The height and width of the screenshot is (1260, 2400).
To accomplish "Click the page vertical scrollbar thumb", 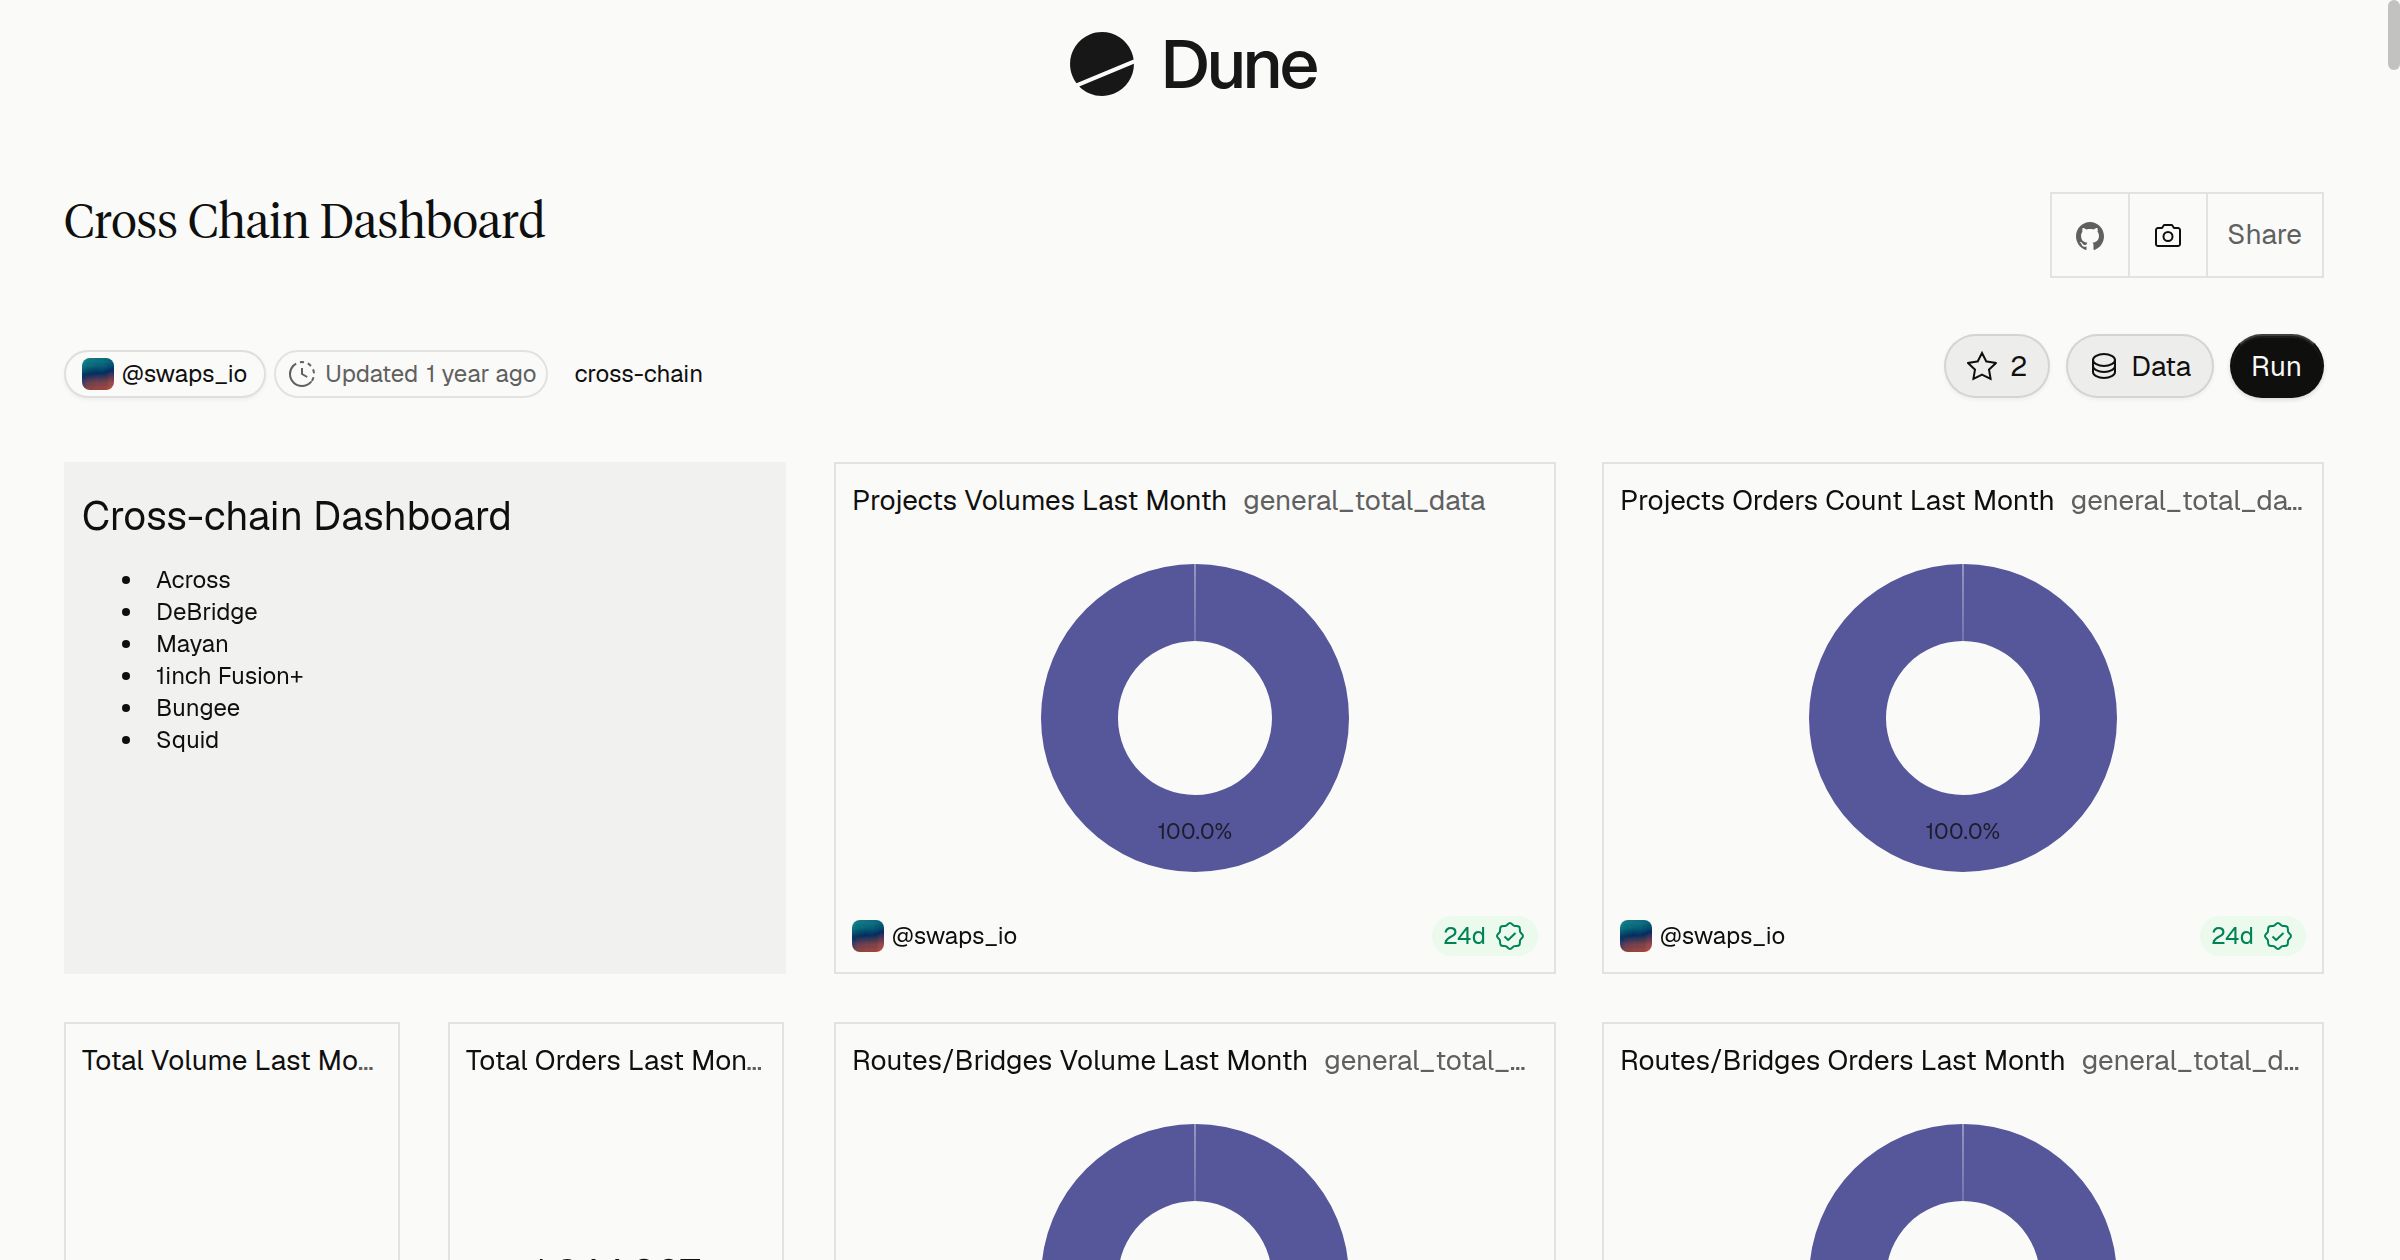I will click(2392, 36).
